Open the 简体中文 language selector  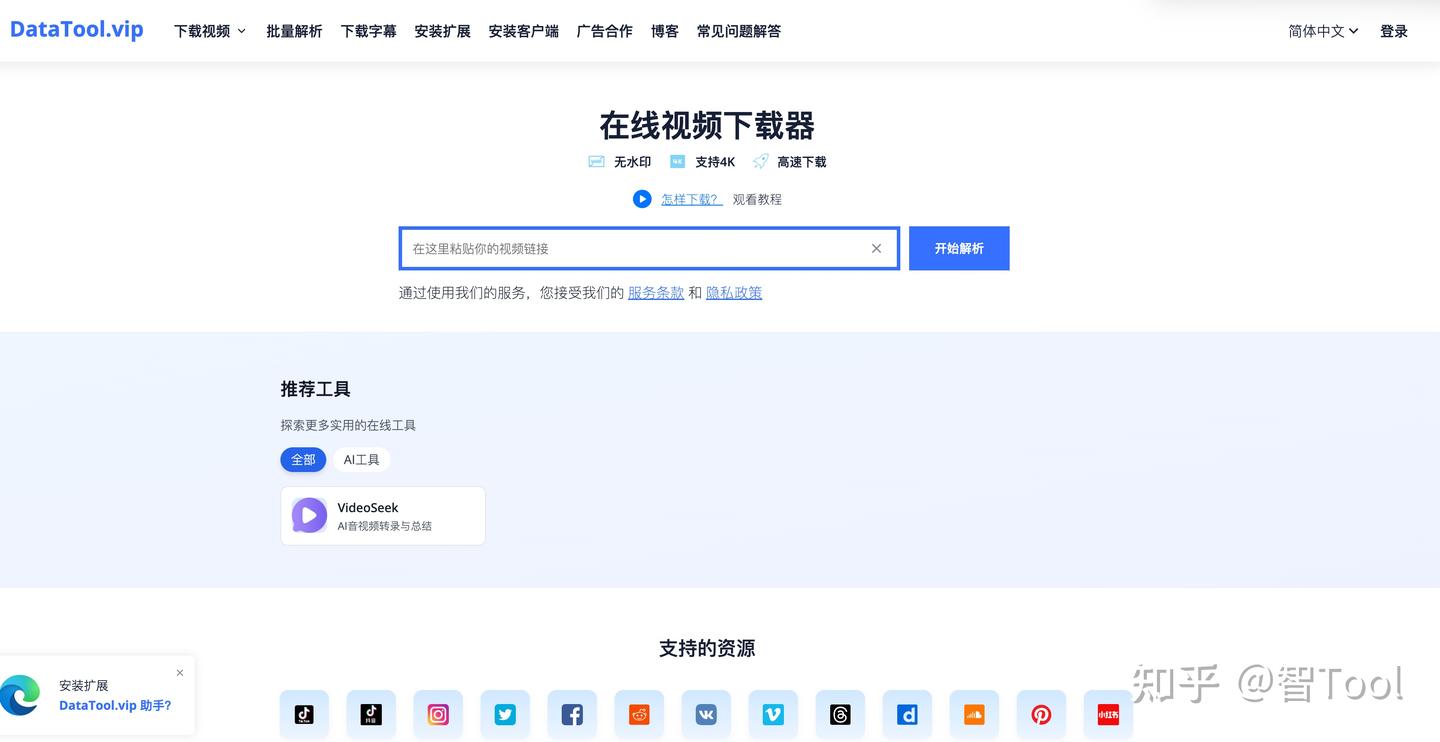(x=1323, y=31)
